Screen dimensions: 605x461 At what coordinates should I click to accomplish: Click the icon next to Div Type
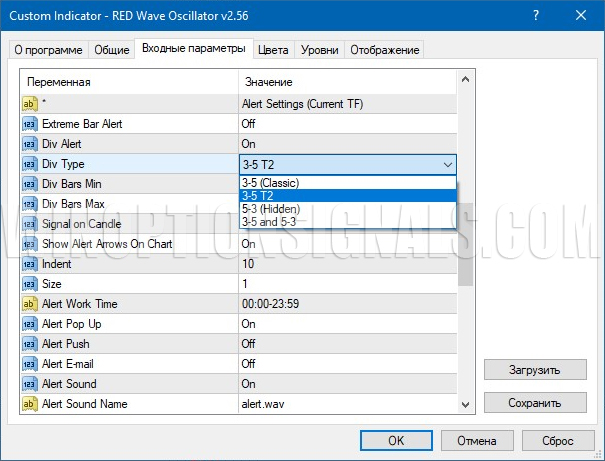tap(29, 164)
